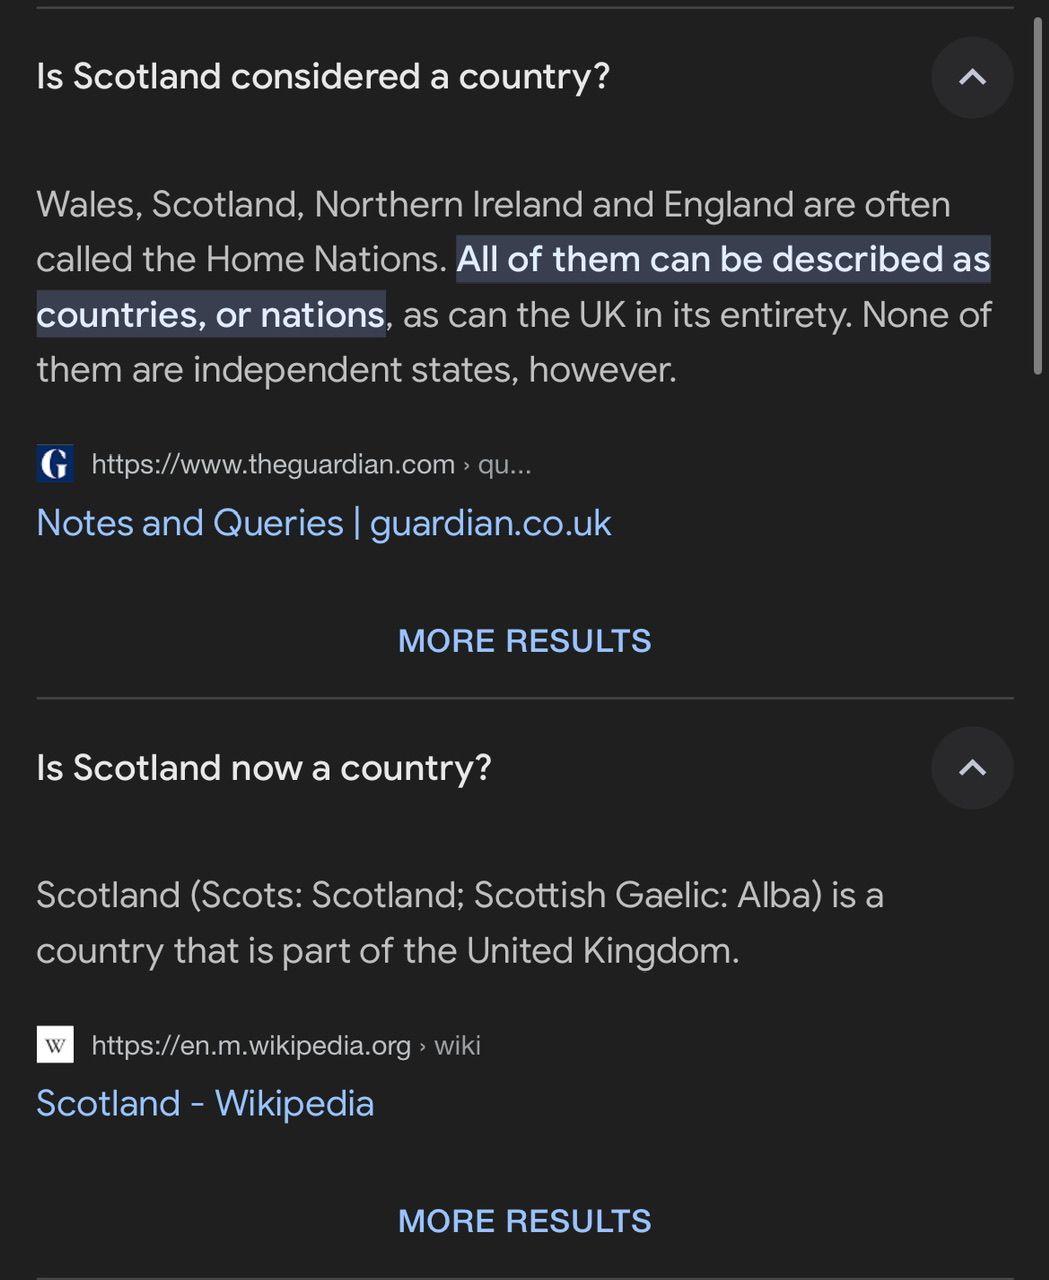Viewport: 1049px width, 1280px height.
Task: Click the Wikipedia favicon icon
Action: click(55, 1045)
